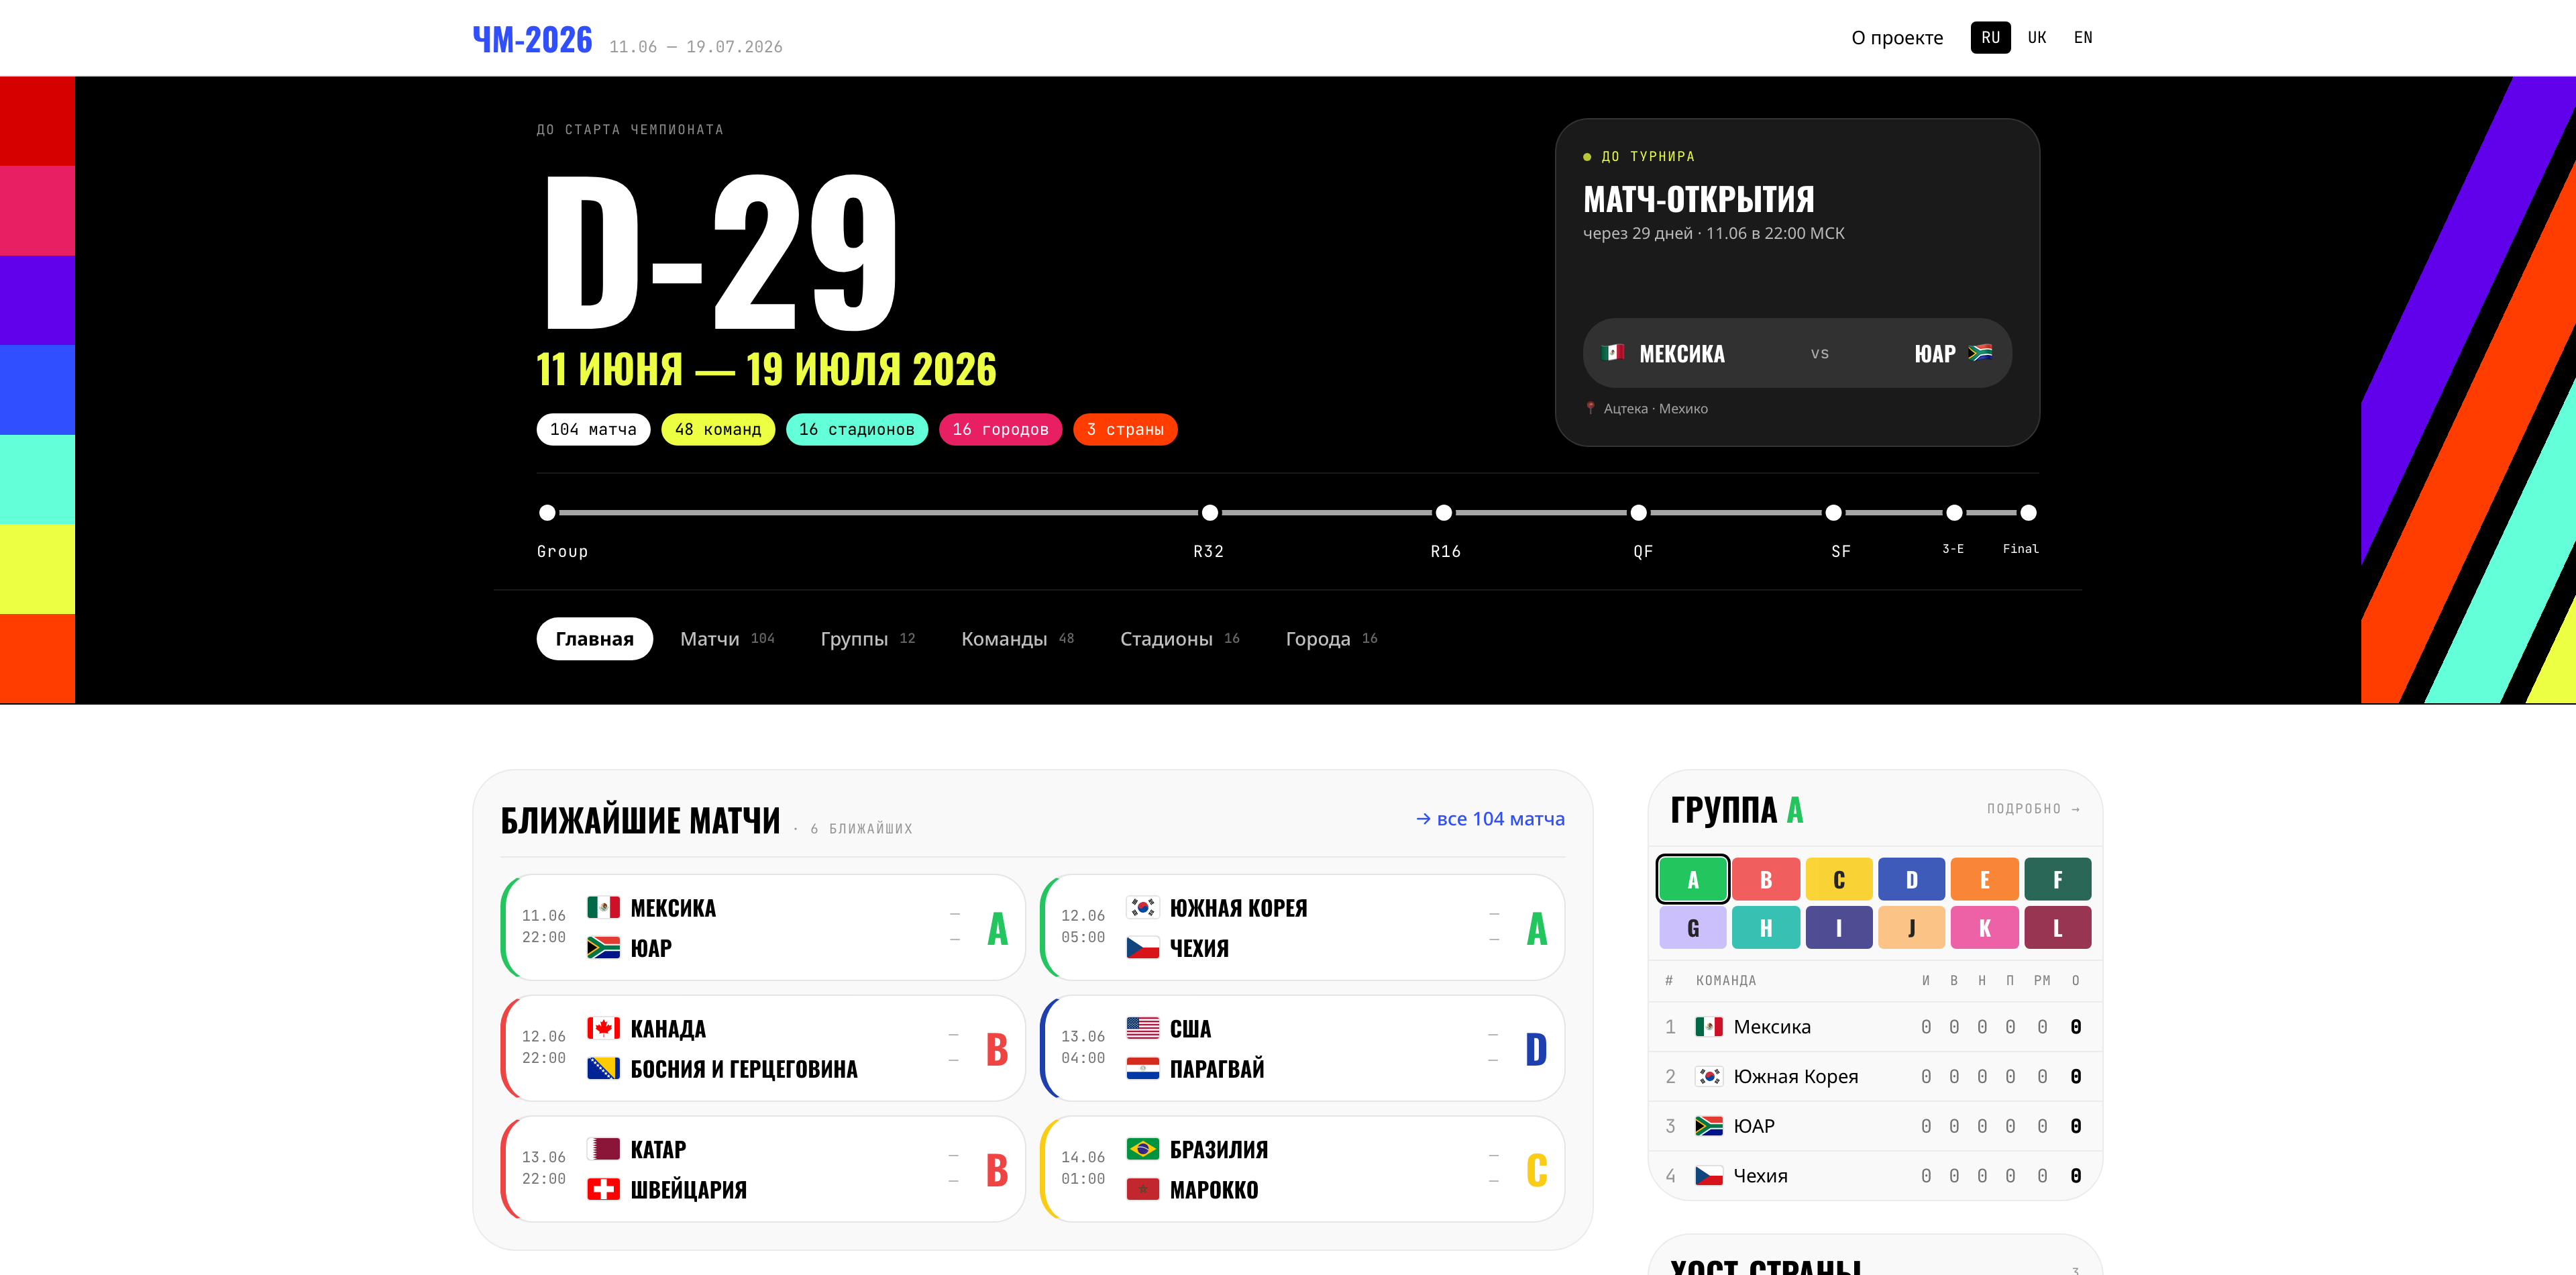
Task: Select the 48 команд pill
Action: click(x=717, y=429)
